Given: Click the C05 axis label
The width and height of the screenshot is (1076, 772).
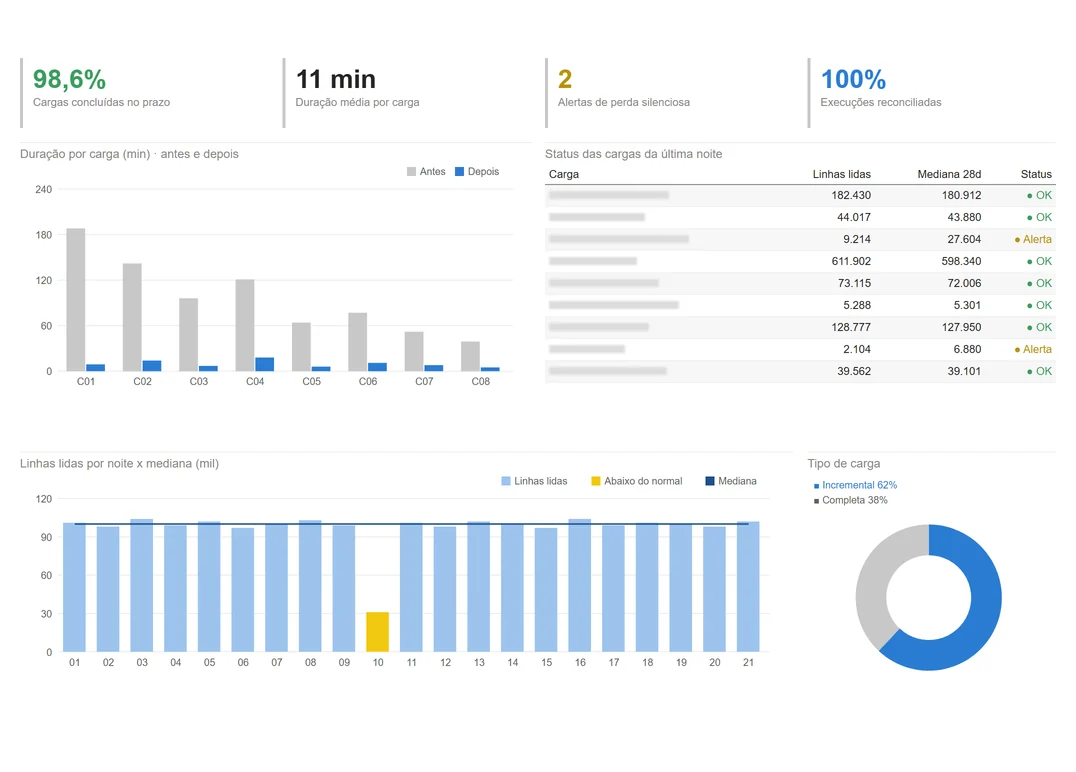Looking at the screenshot, I should pos(312,382).
